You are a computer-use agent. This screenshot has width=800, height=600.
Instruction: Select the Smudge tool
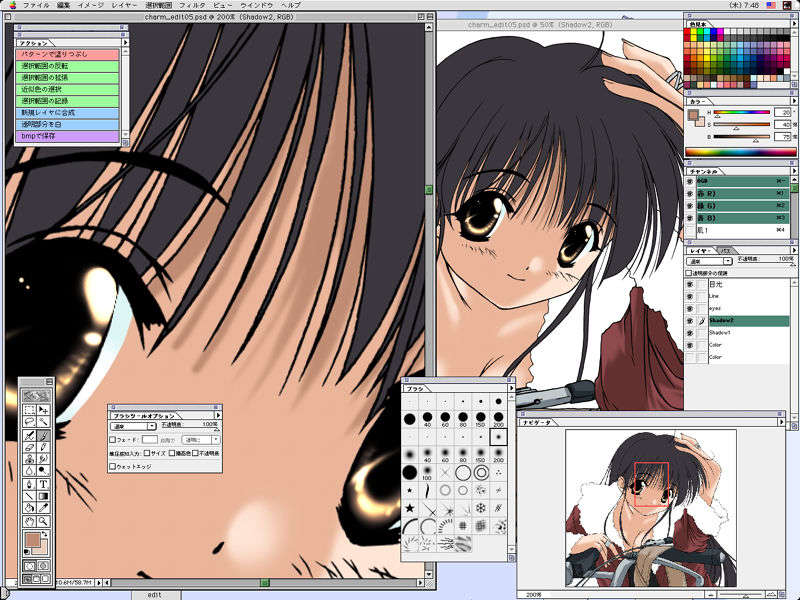click(44, 458)
